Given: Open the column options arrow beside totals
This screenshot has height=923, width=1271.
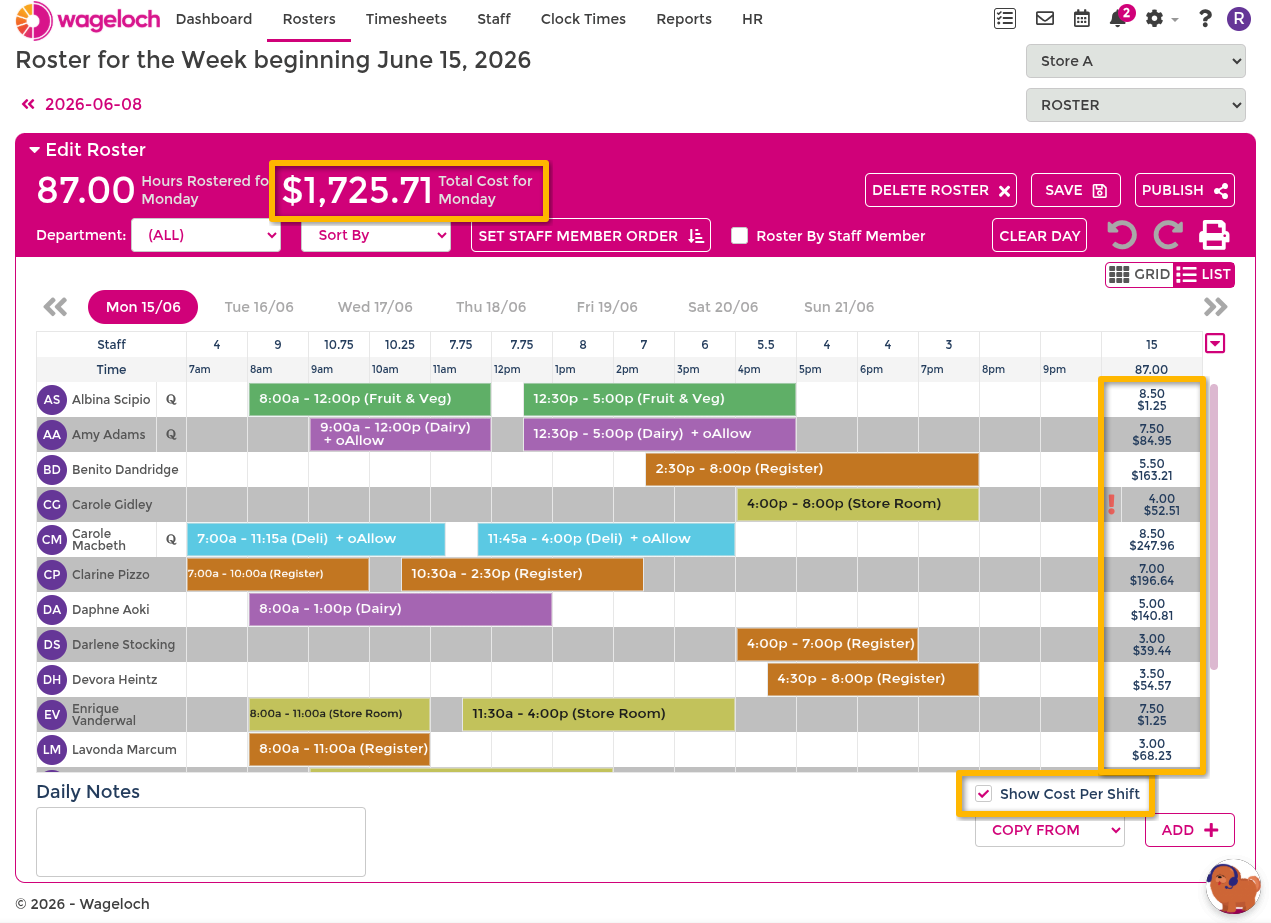Looking at the screenshot, I should (x=1215, y=344).
